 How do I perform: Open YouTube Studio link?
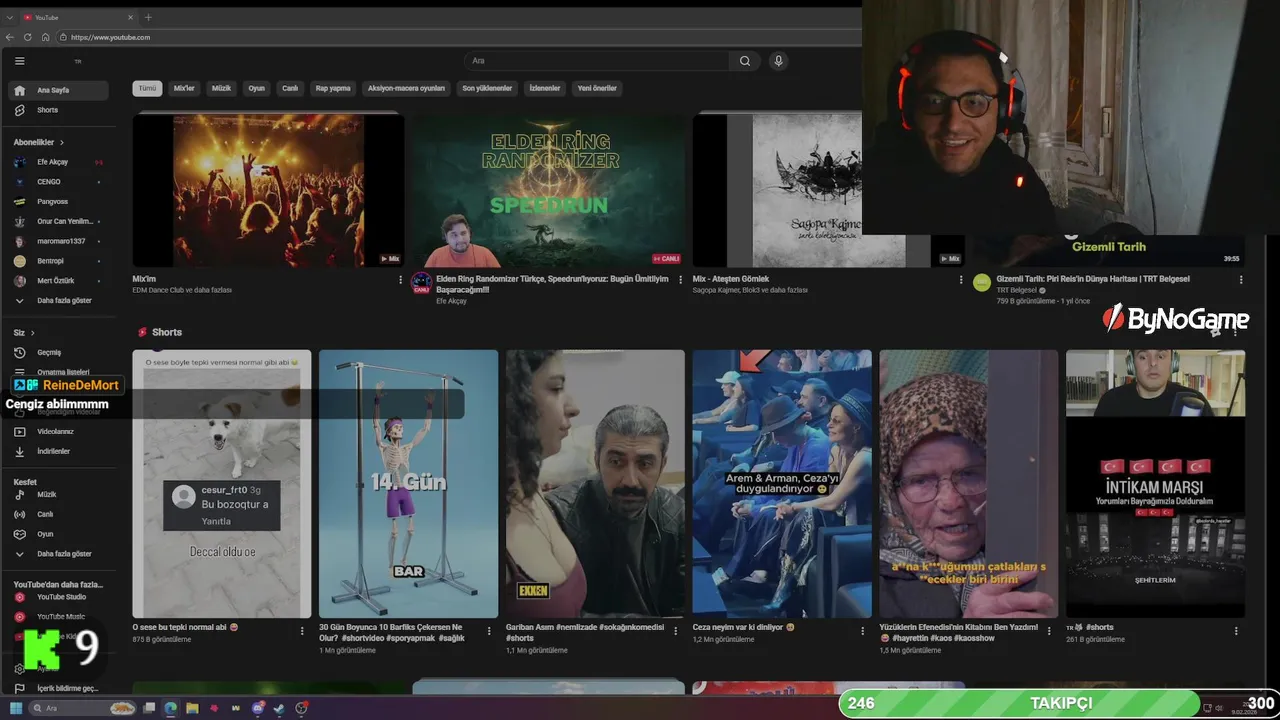coord(58,597)
